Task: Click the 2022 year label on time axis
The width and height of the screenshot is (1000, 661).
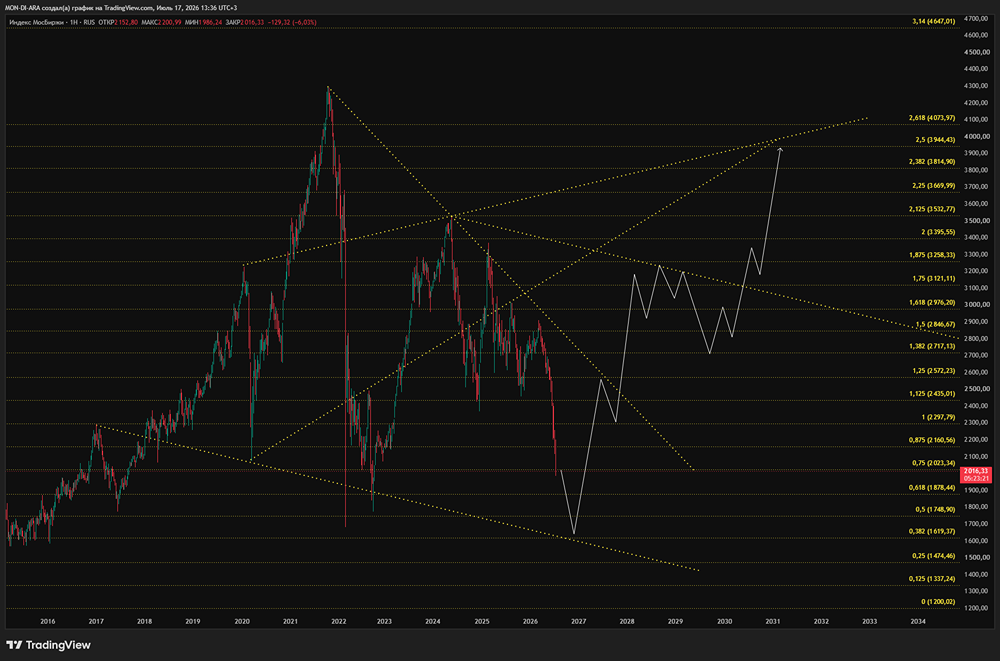Action: pos(339,621)
